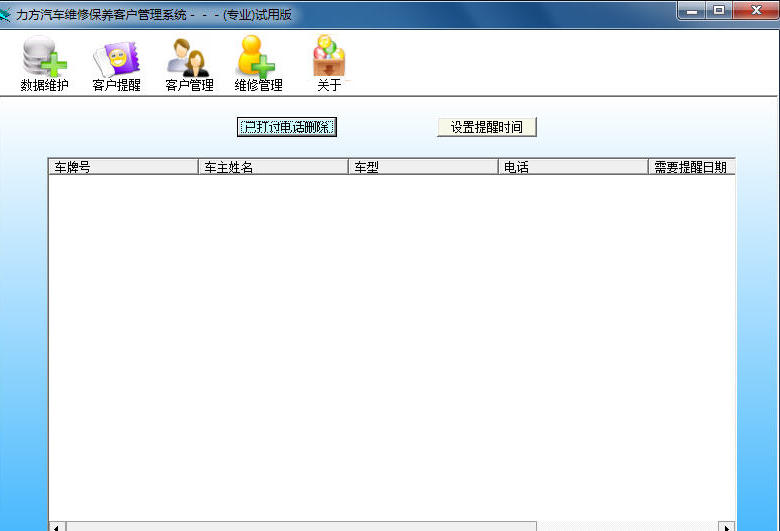Click the horizontal scrollbar right arrow

(x=727, y=526)
